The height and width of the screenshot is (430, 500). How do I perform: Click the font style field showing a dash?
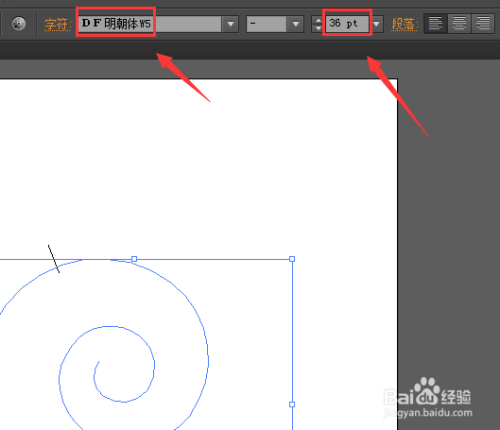click(267, 24)
